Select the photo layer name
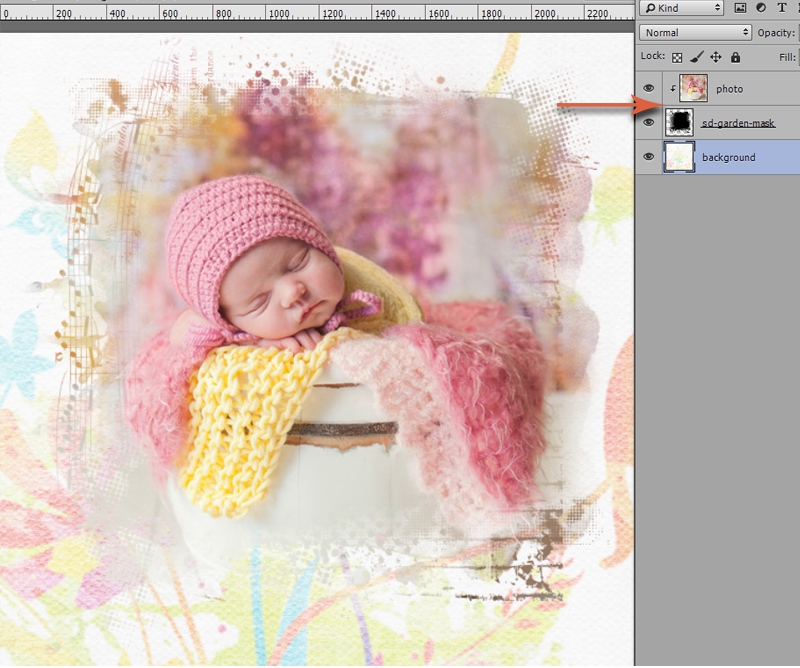The width and height of the screenshot is (800, 668). [x=729, y=89]
